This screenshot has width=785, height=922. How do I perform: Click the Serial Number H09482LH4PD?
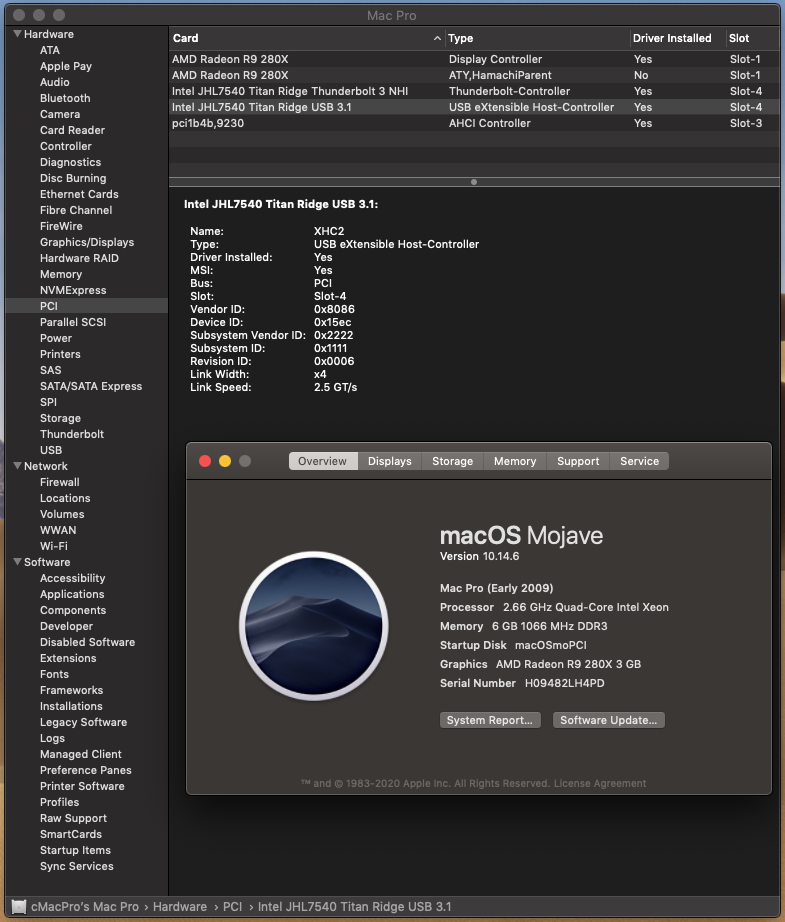[x=564, y=683]
